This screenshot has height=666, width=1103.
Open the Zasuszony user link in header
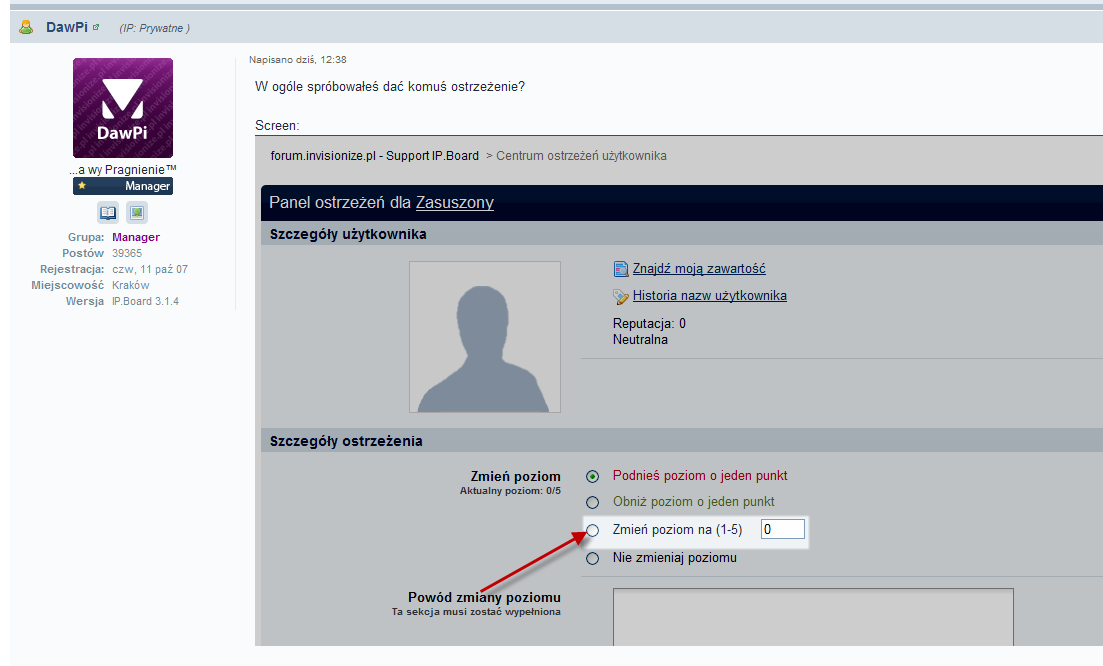454,203
